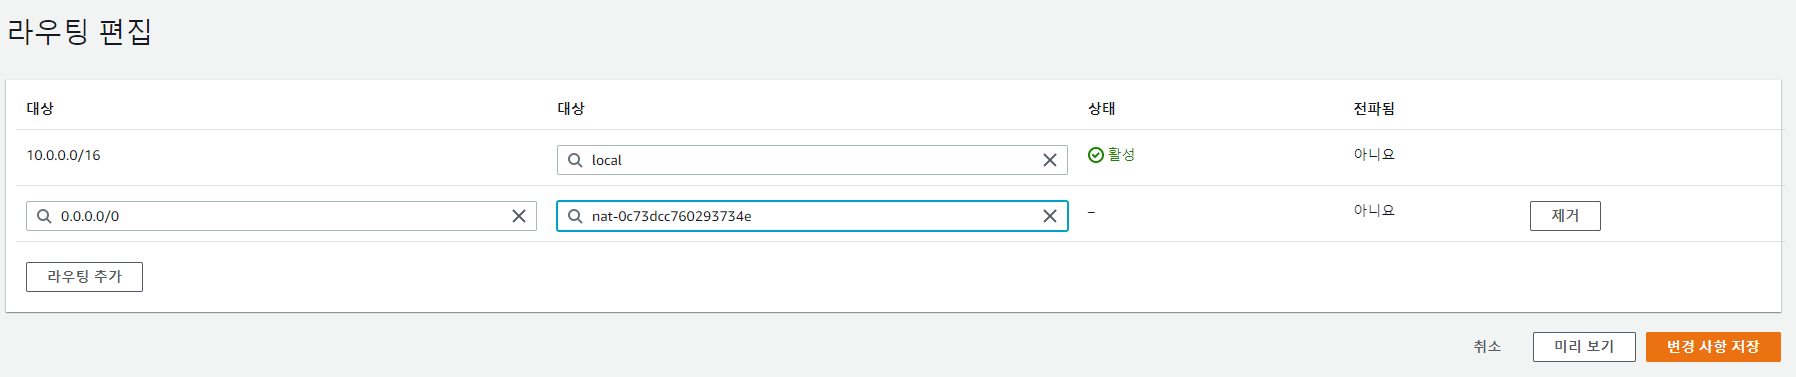Click the 전파됨 column header

point(1374,108)
